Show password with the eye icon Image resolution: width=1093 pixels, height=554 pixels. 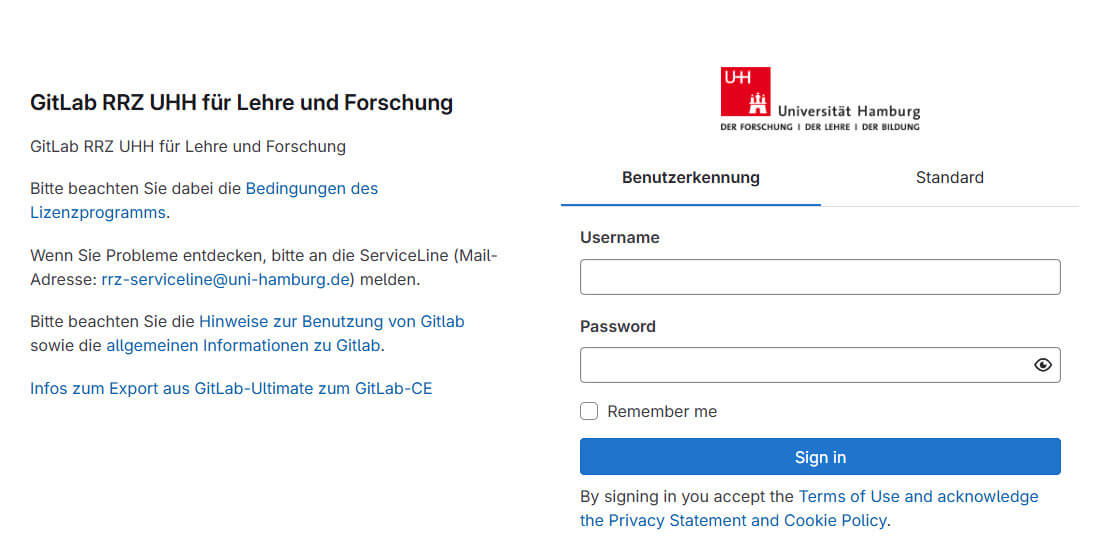pyautogui.click(x=1043, y=365)
